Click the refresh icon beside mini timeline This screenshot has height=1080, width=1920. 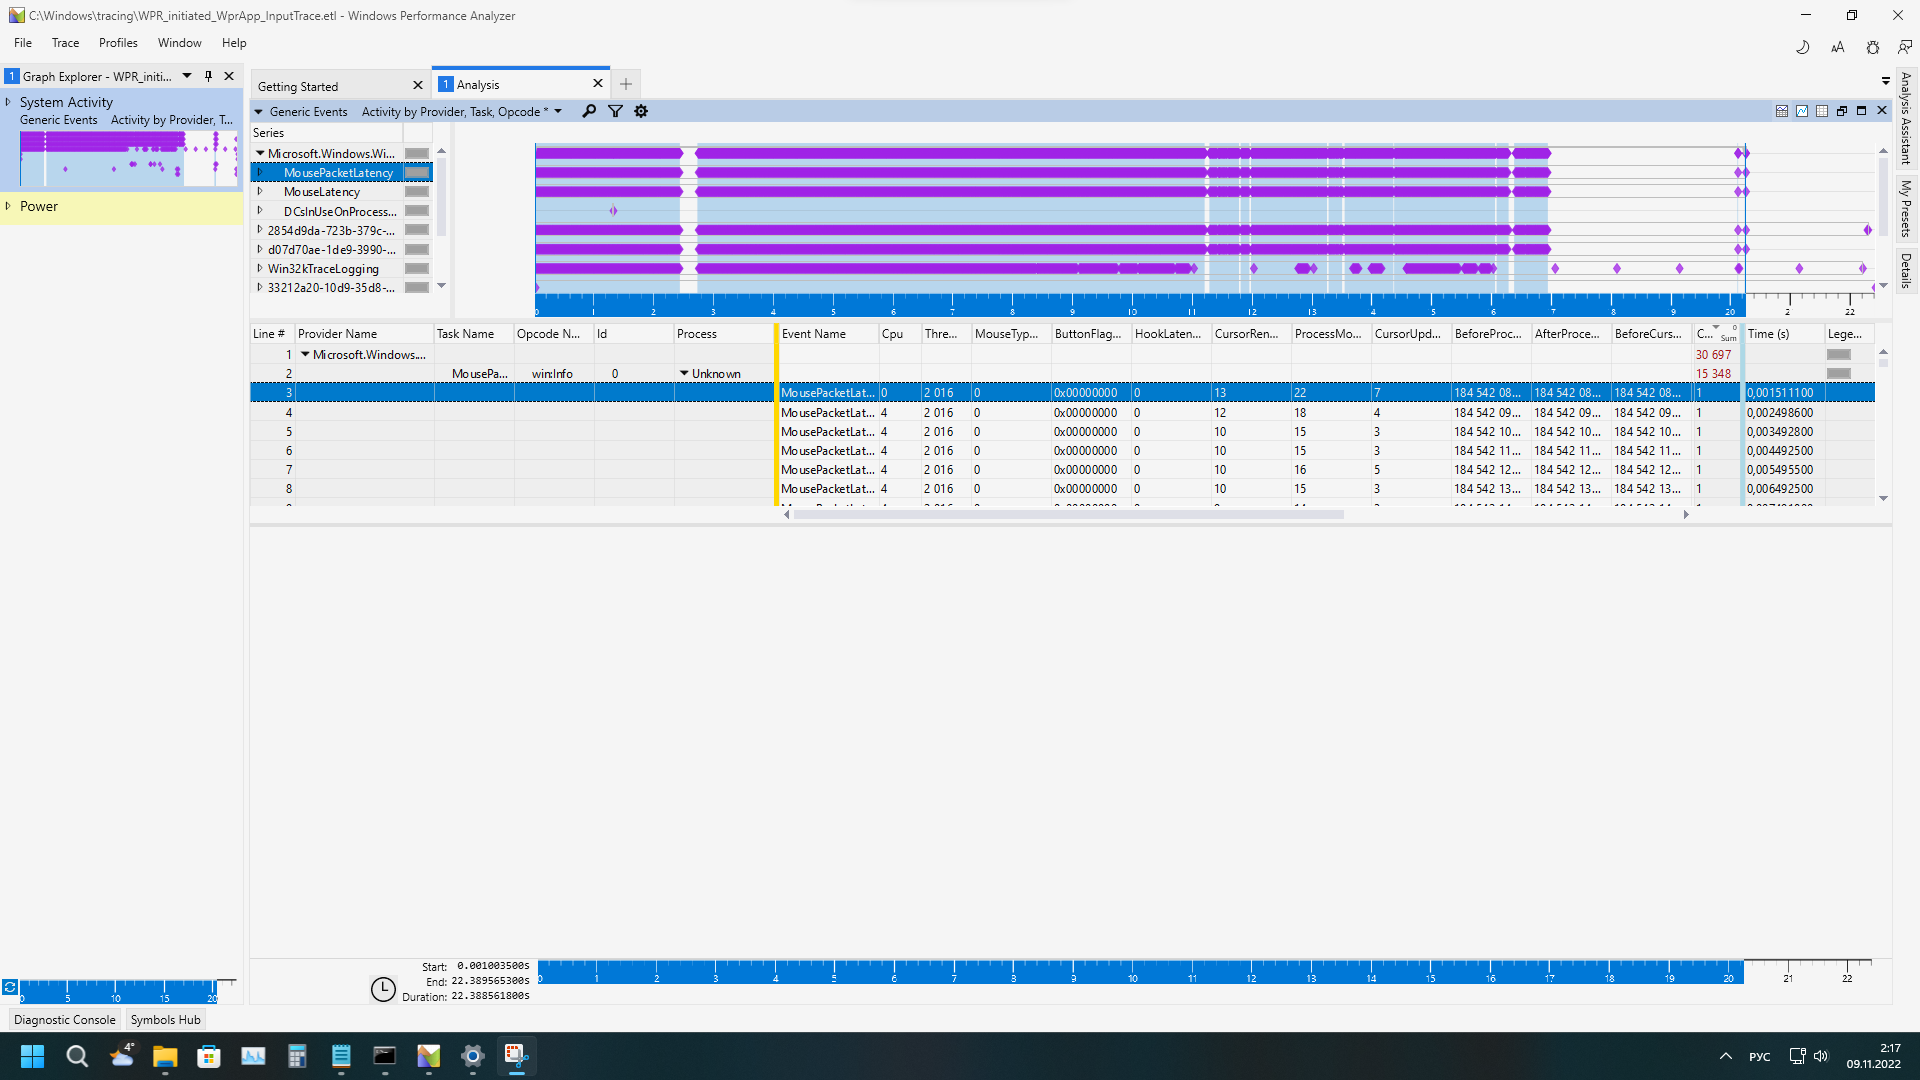click(x=10, y=987)
